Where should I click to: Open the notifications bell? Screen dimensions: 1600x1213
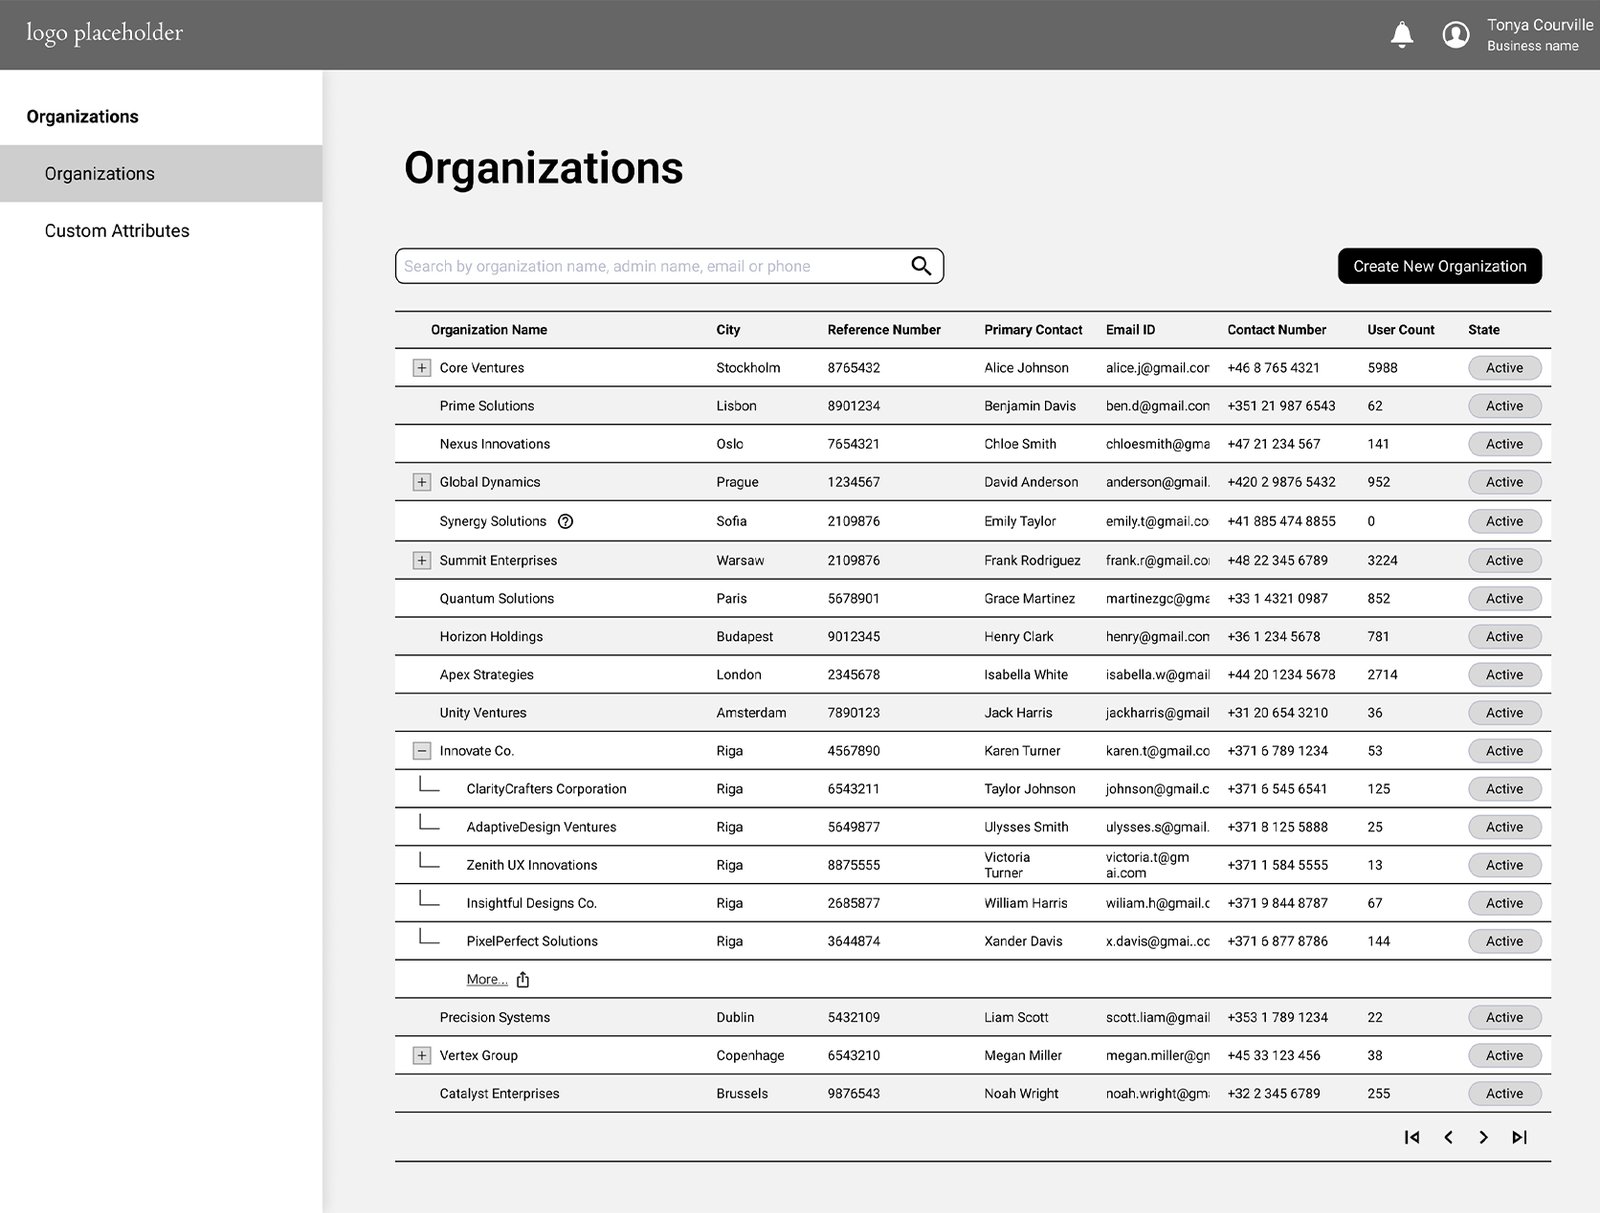pyautogui.click(x=1402, y=34)
